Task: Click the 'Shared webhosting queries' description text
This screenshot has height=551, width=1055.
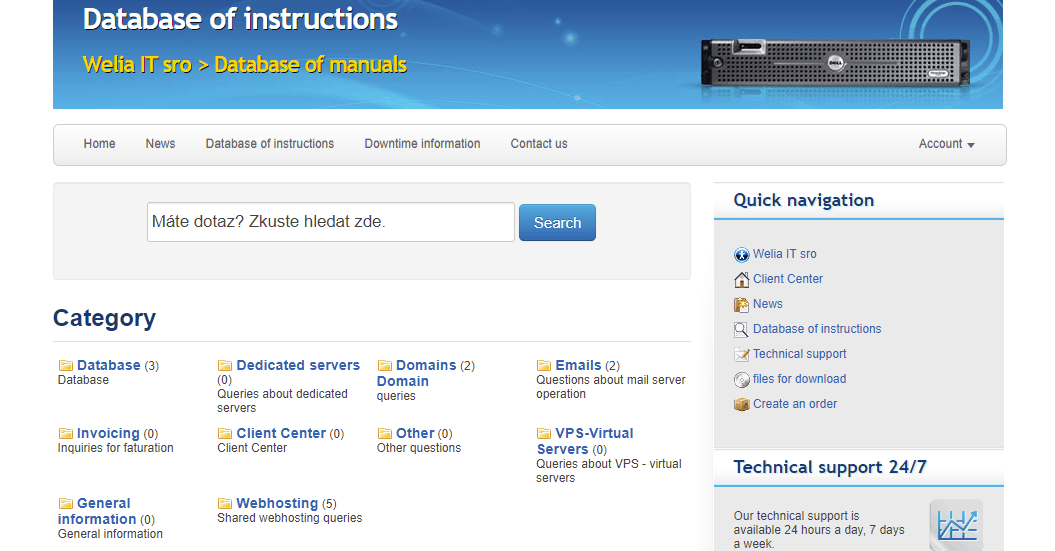Action: click(x=289, y=518)
